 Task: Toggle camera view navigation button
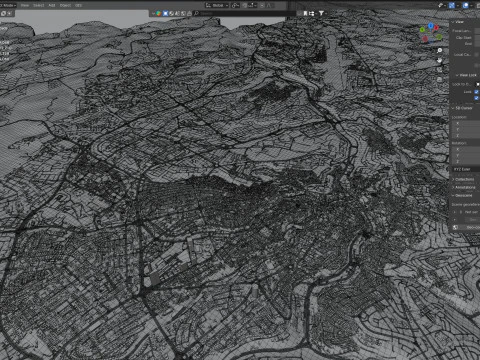[x=440, y=70]
